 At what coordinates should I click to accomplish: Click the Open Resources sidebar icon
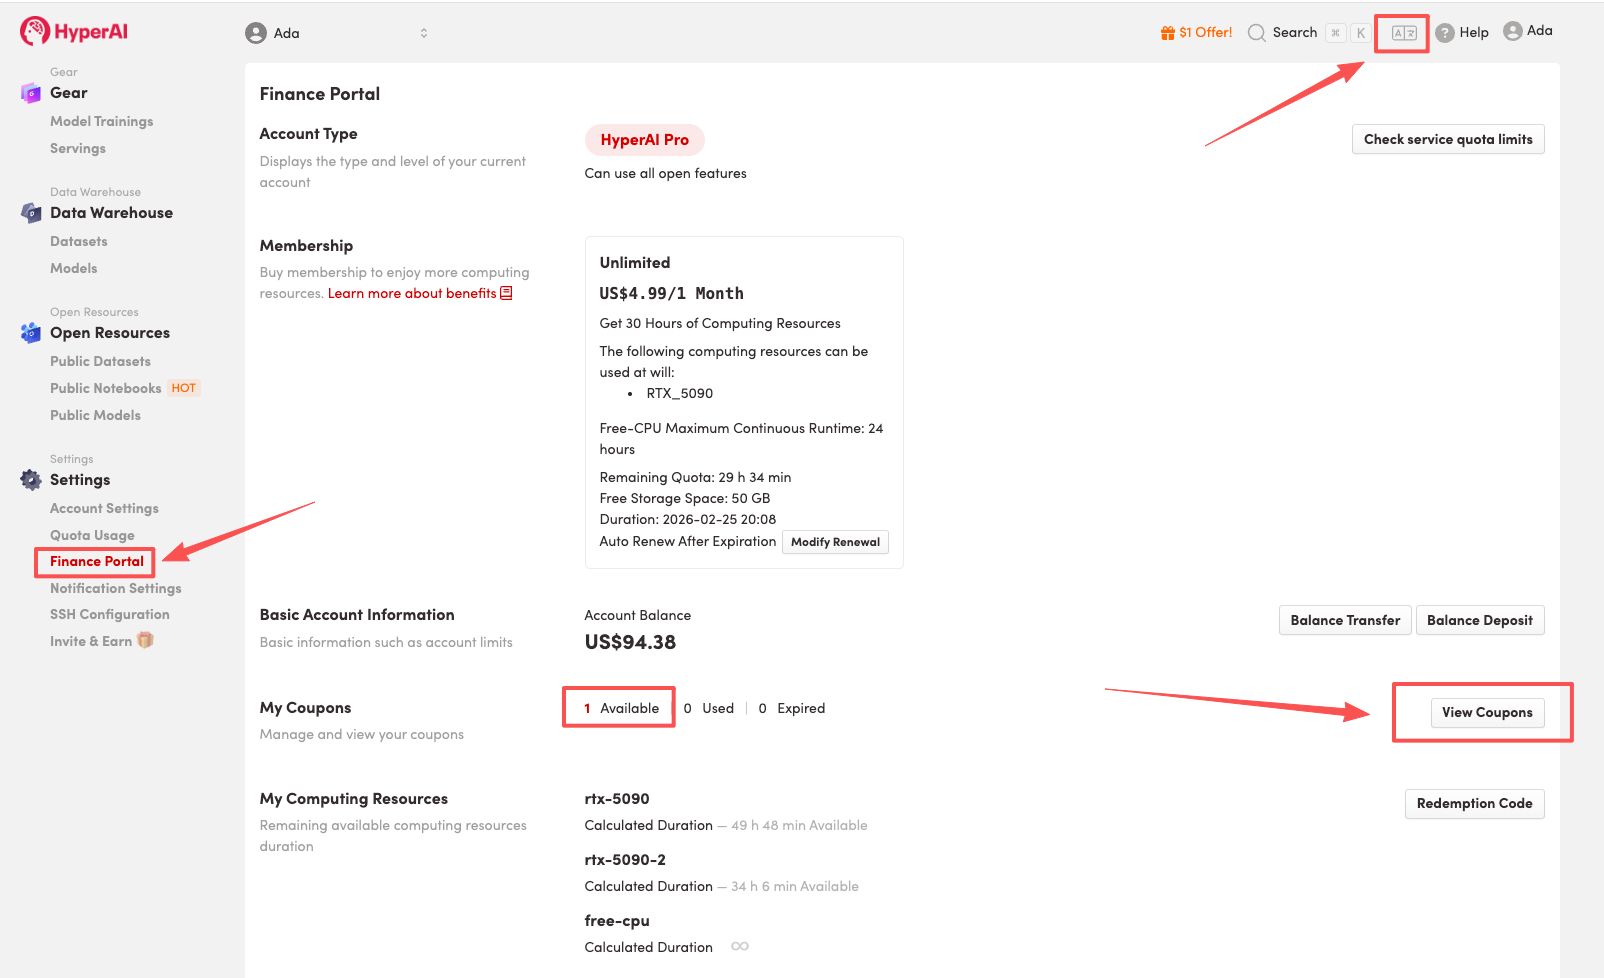tap(31, 333)
